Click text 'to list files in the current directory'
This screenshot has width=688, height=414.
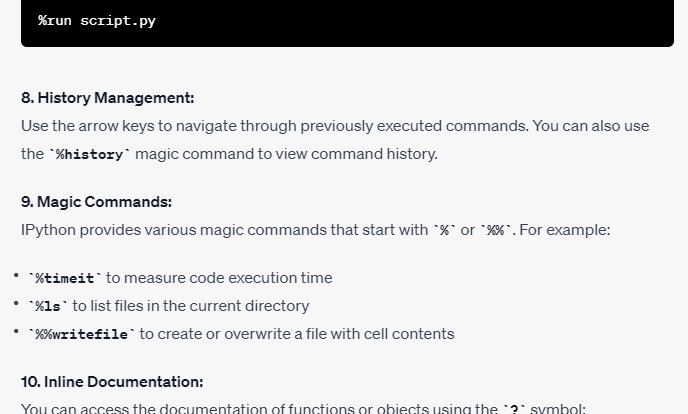click(191, 306)
